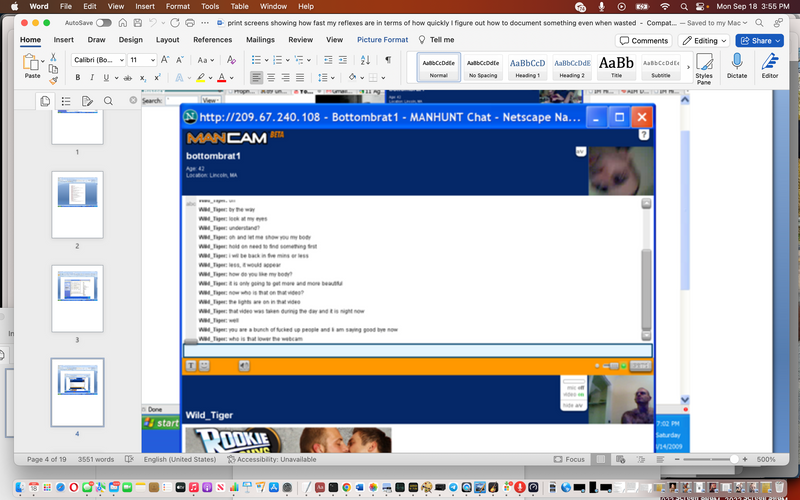Select page 3 thumbnail in sidebar

point(78,298)
